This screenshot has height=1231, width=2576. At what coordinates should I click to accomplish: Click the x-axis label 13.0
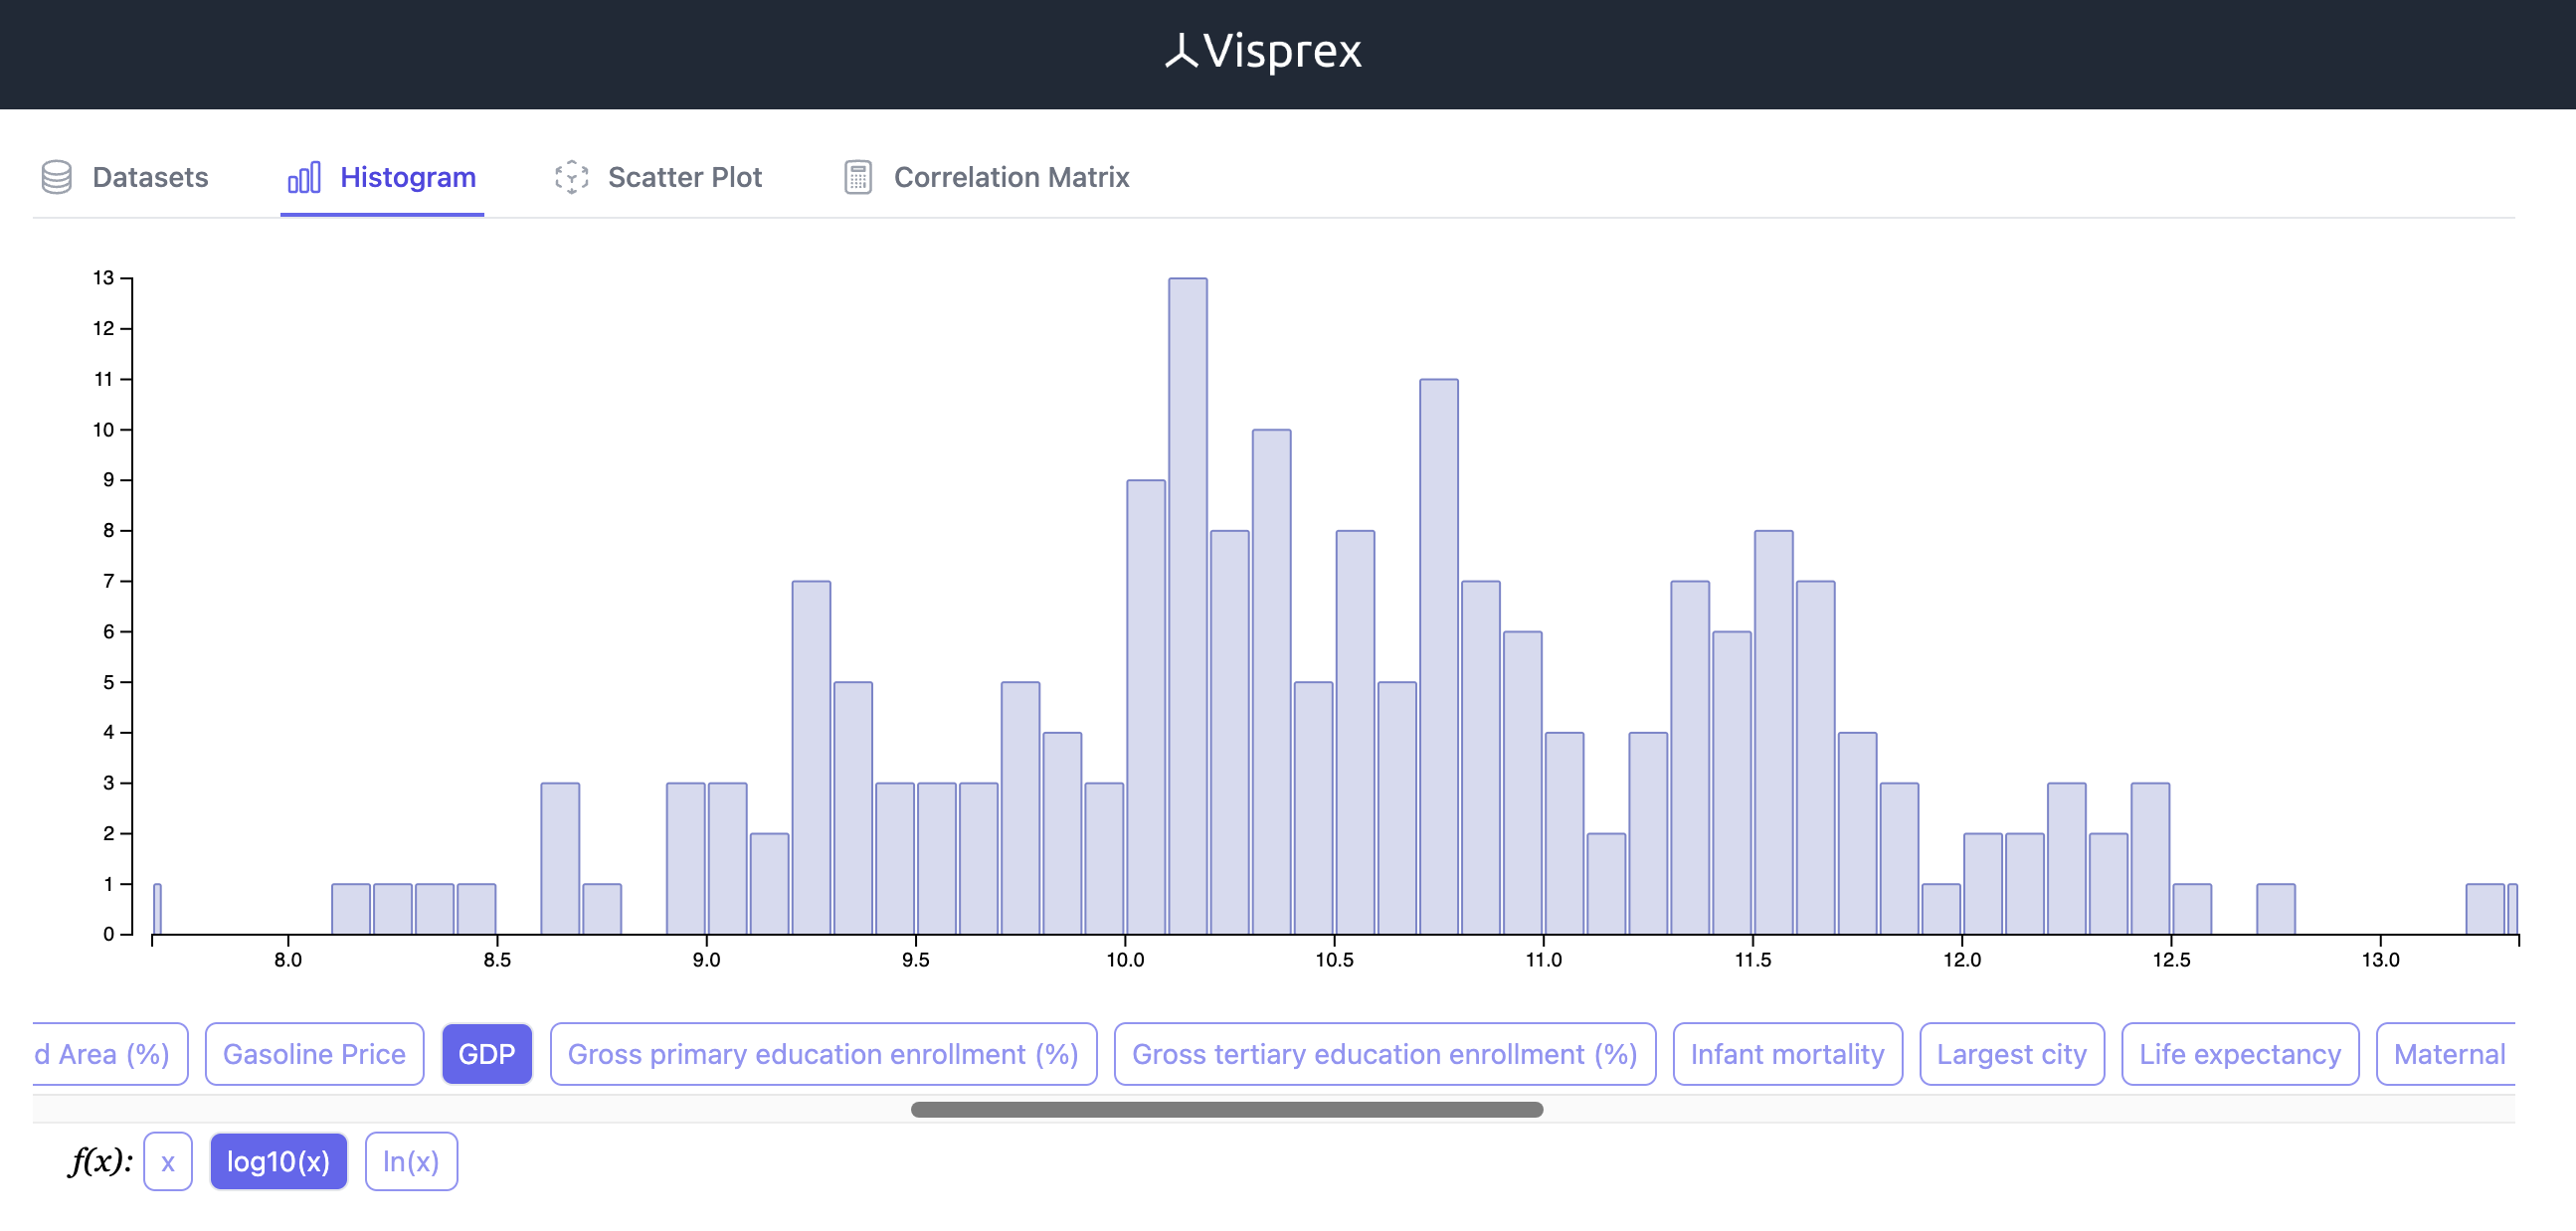click(2381, 960)
